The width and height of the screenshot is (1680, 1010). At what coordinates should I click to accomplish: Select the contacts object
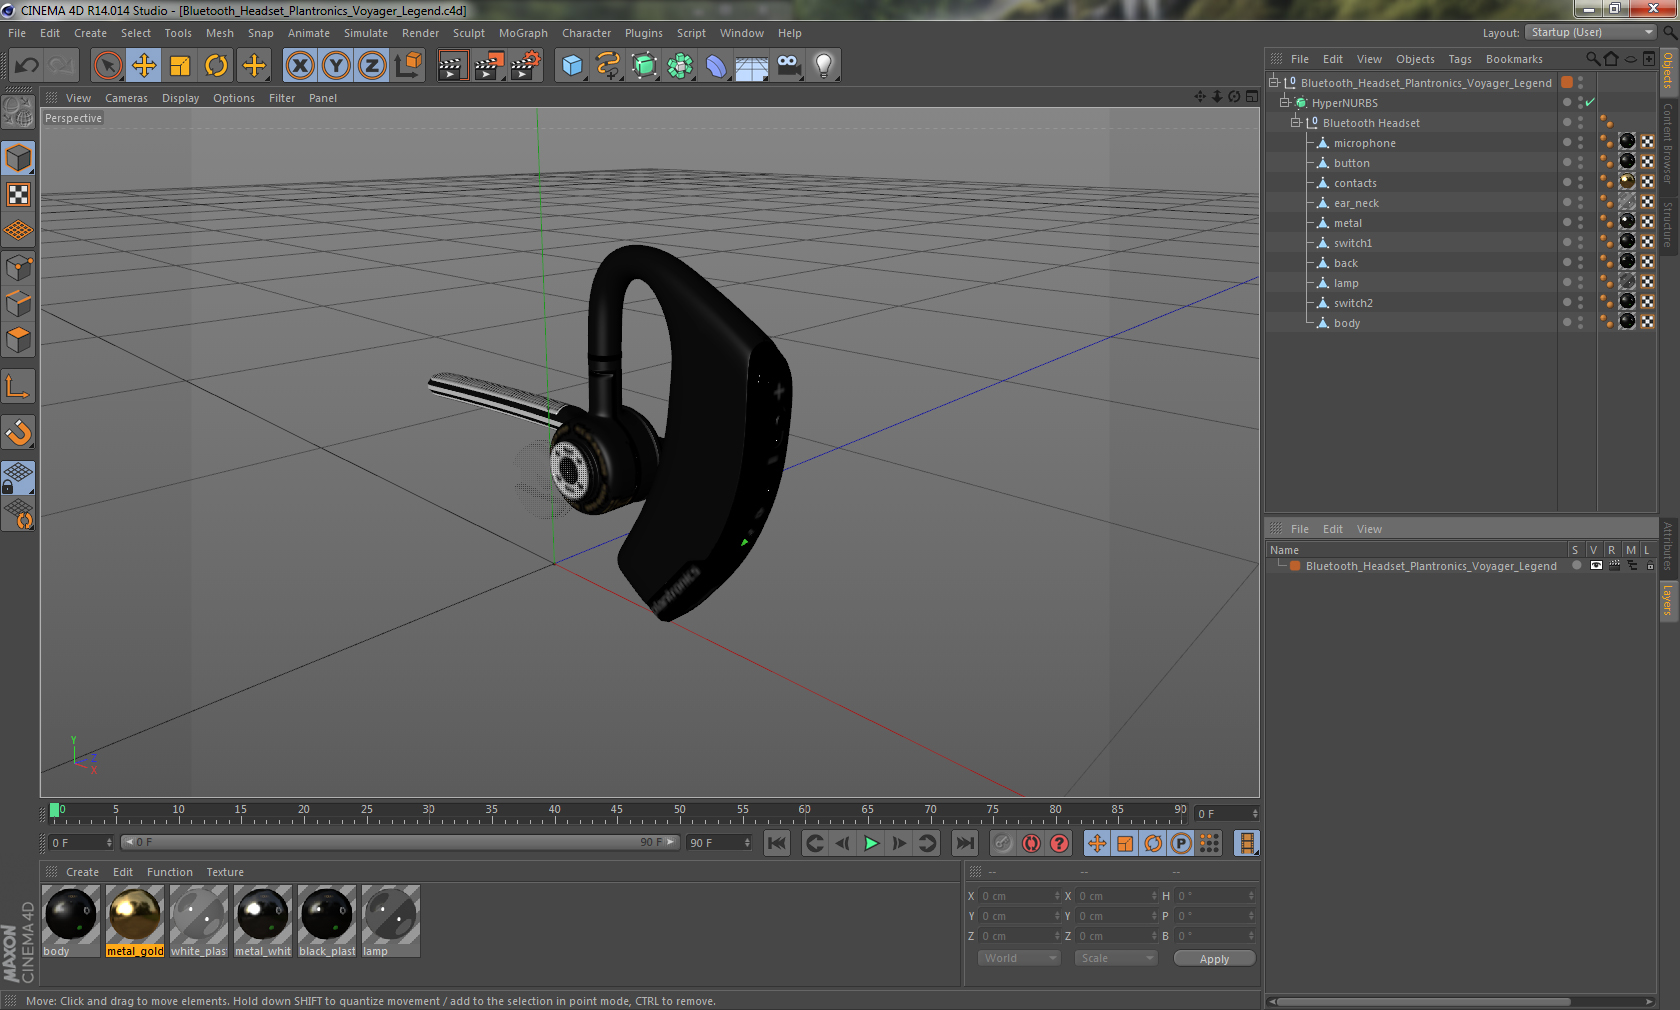[x=1355, y=183]
